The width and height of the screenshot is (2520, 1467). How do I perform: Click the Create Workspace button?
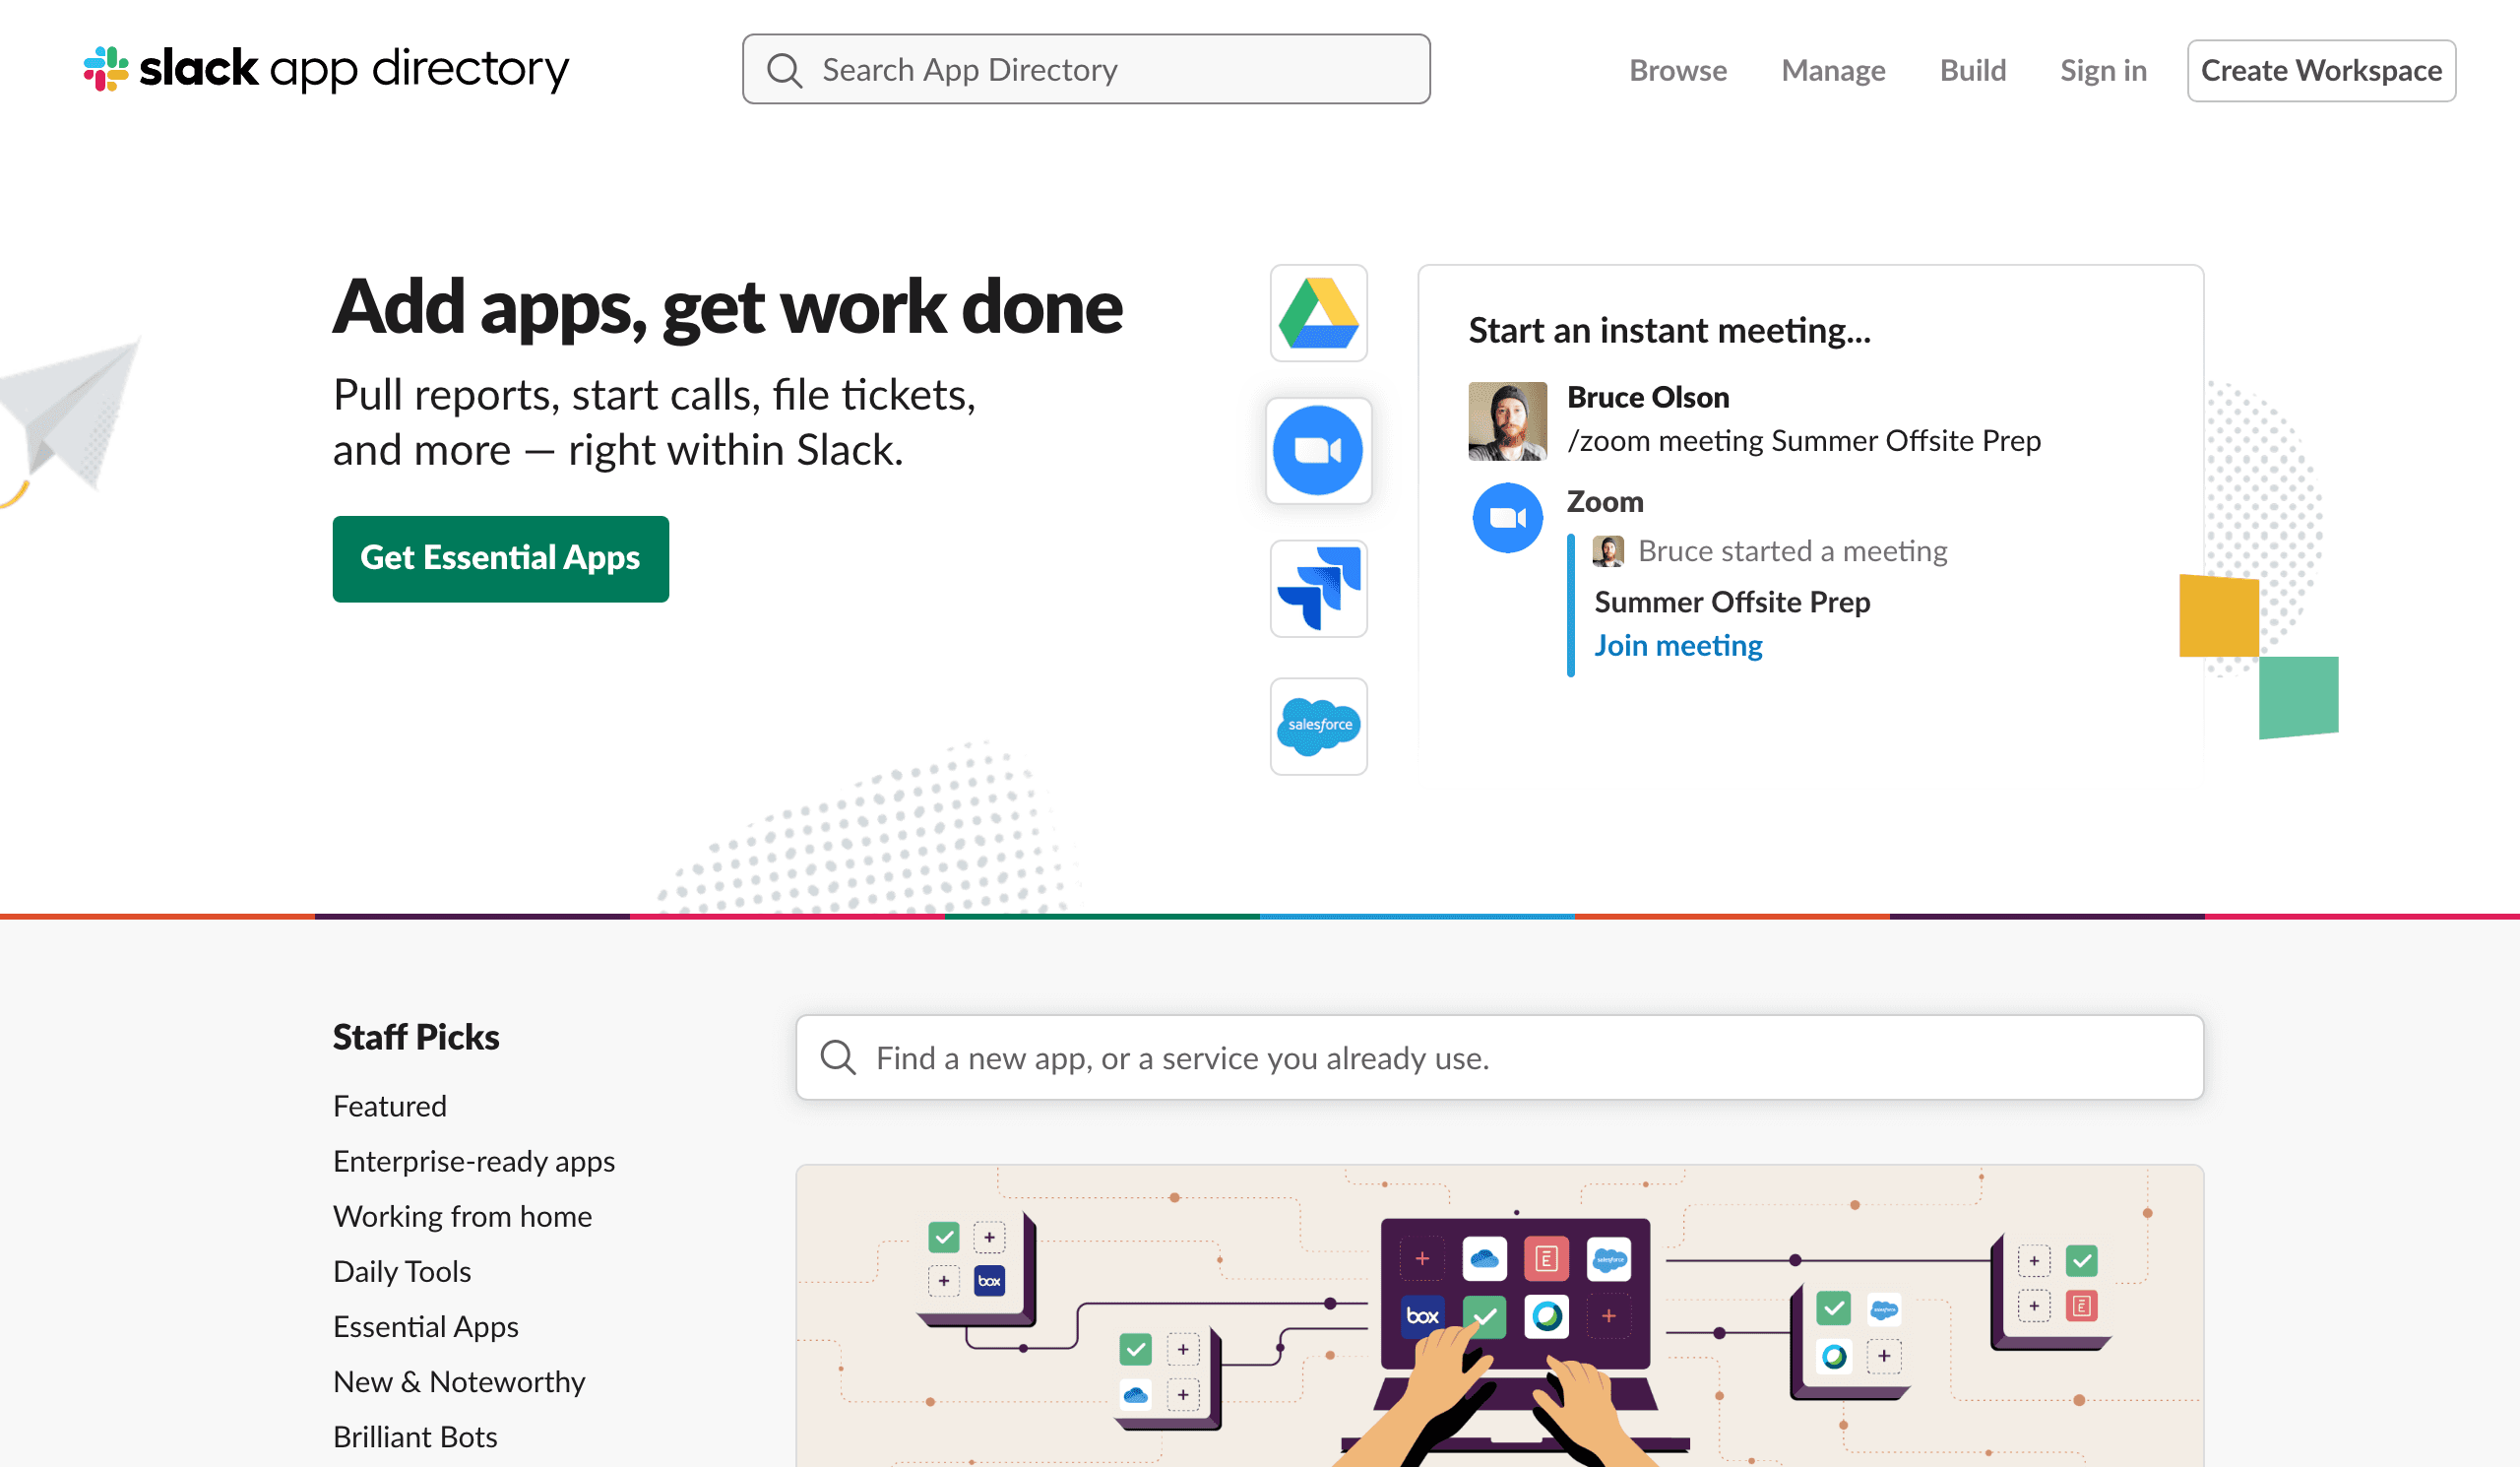click(x=2321, y=70)
